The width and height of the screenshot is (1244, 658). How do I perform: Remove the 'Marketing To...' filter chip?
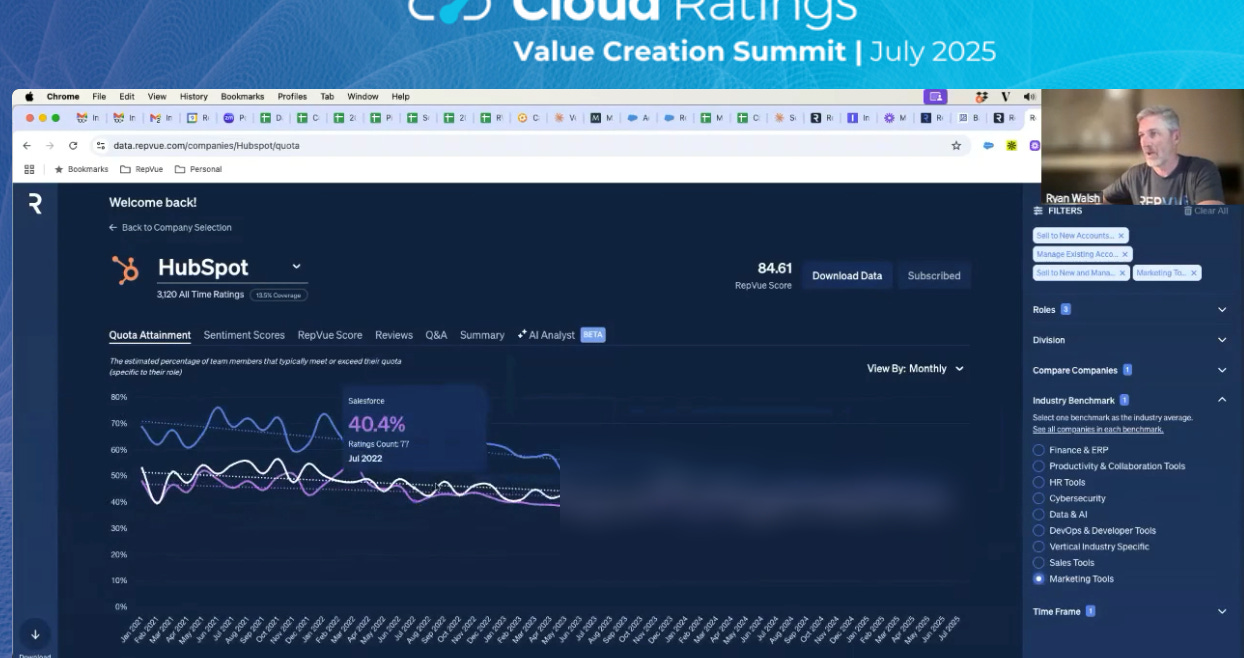1194,272
